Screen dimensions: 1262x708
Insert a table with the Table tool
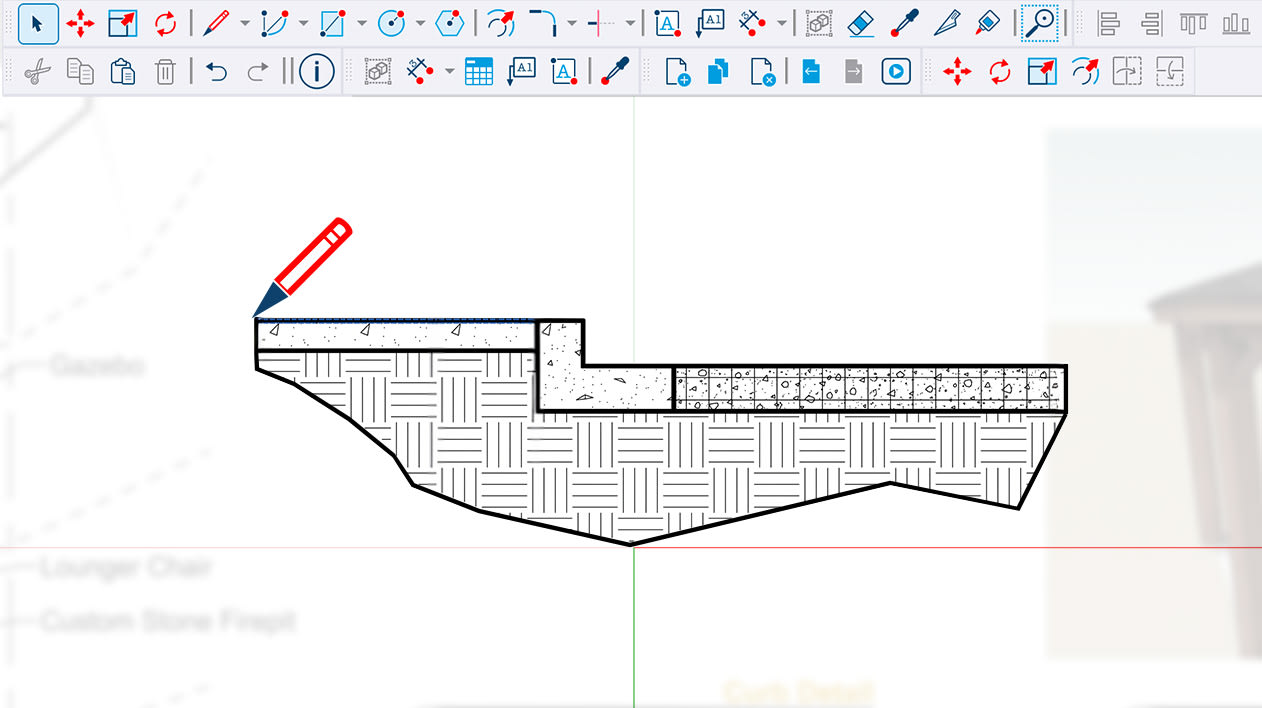[479, 72]
